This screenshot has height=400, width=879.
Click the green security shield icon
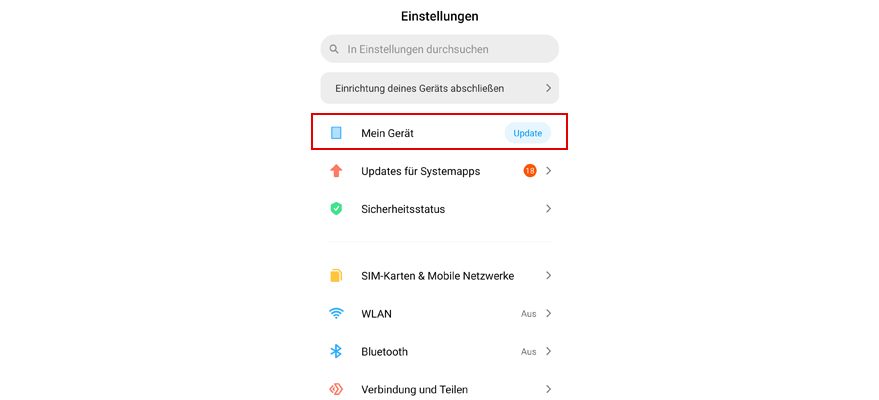pos(337,209)
